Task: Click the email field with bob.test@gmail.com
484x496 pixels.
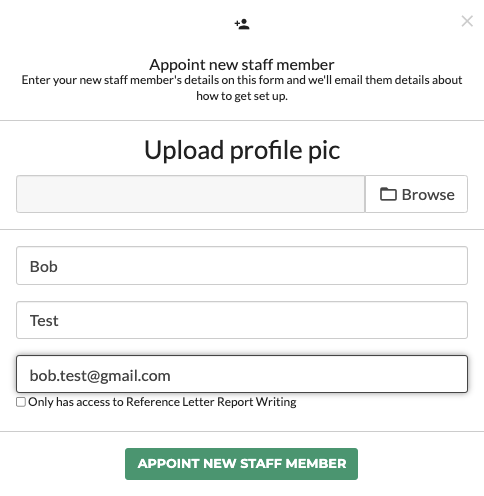Action: pos(242,374)
